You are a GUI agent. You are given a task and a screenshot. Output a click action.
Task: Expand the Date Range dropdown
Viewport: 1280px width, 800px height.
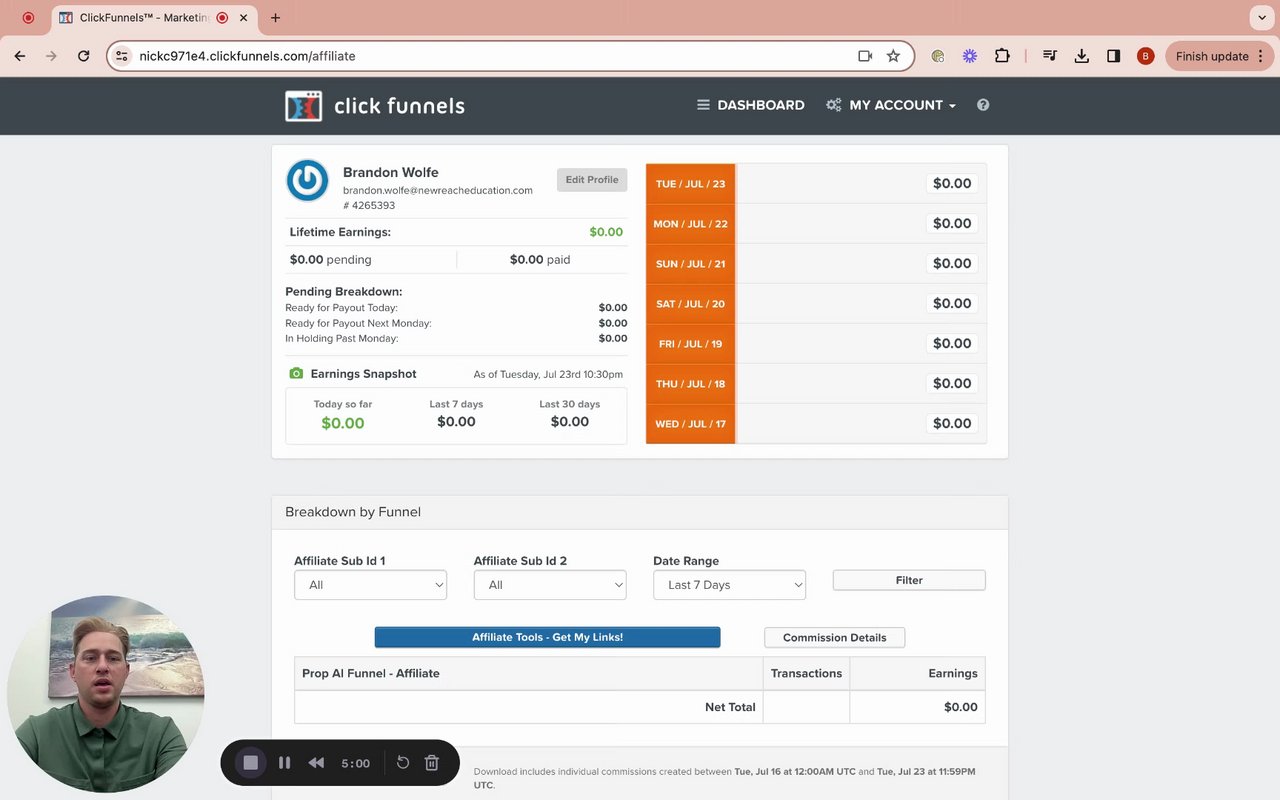pos(729,585)
